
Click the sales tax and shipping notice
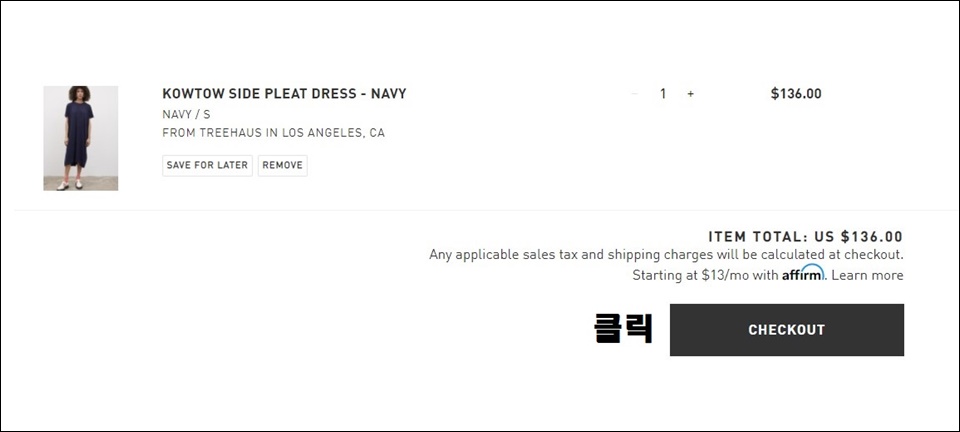[666, 255]
